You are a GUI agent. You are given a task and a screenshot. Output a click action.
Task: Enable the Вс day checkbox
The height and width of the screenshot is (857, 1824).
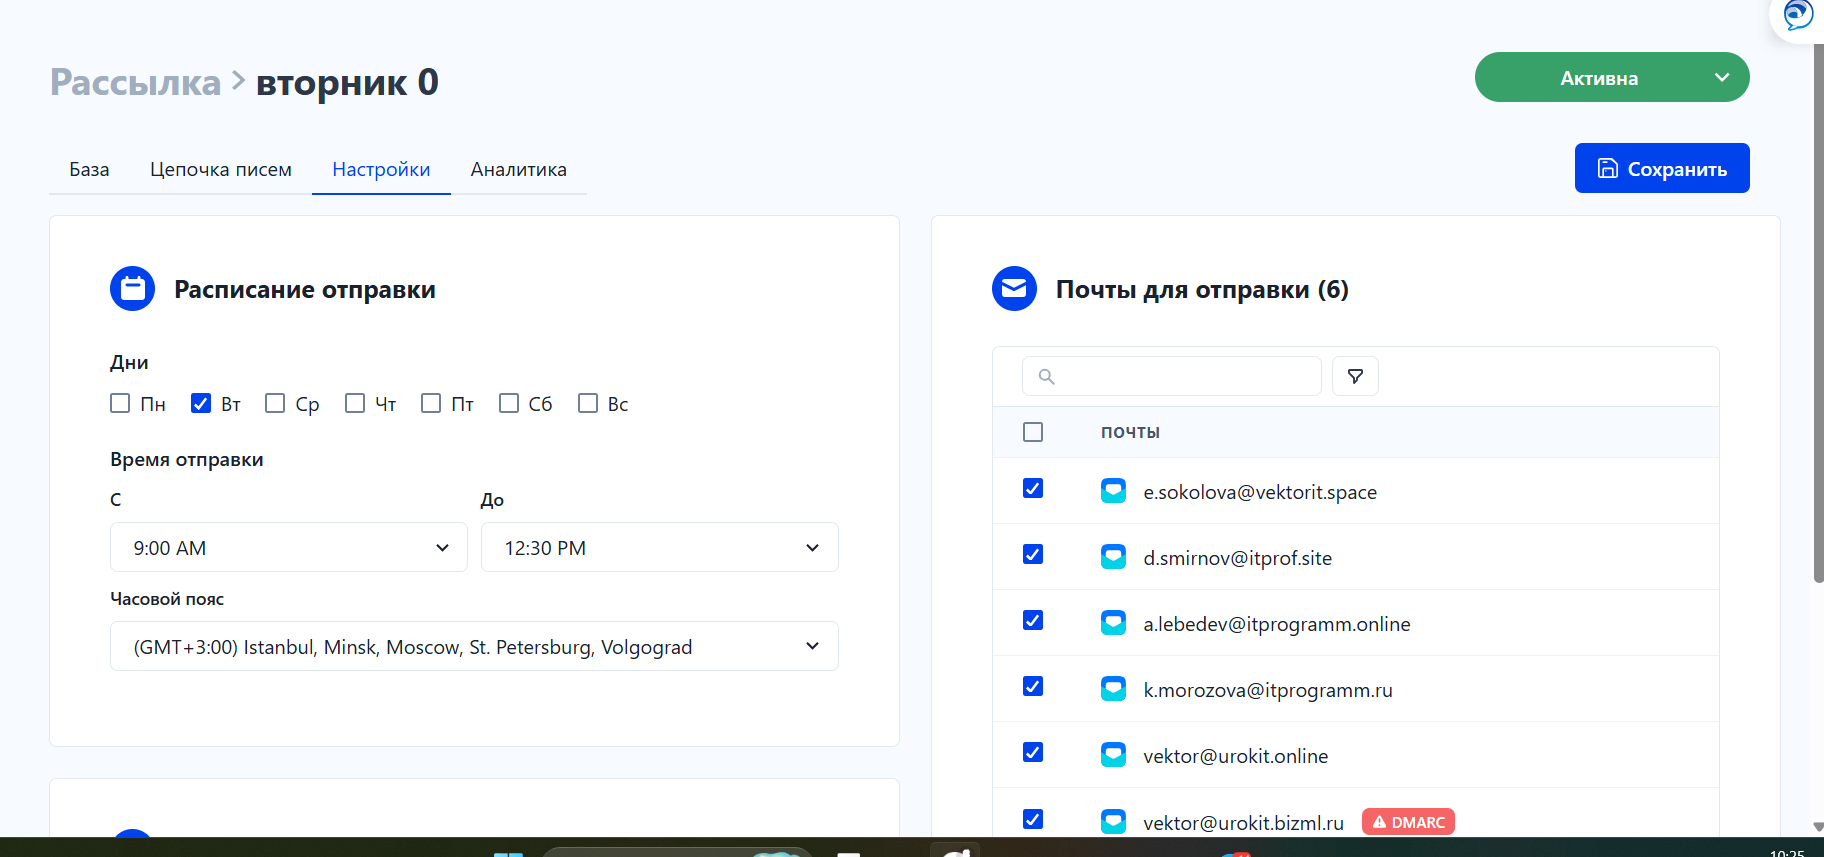[x=588, y=403]
